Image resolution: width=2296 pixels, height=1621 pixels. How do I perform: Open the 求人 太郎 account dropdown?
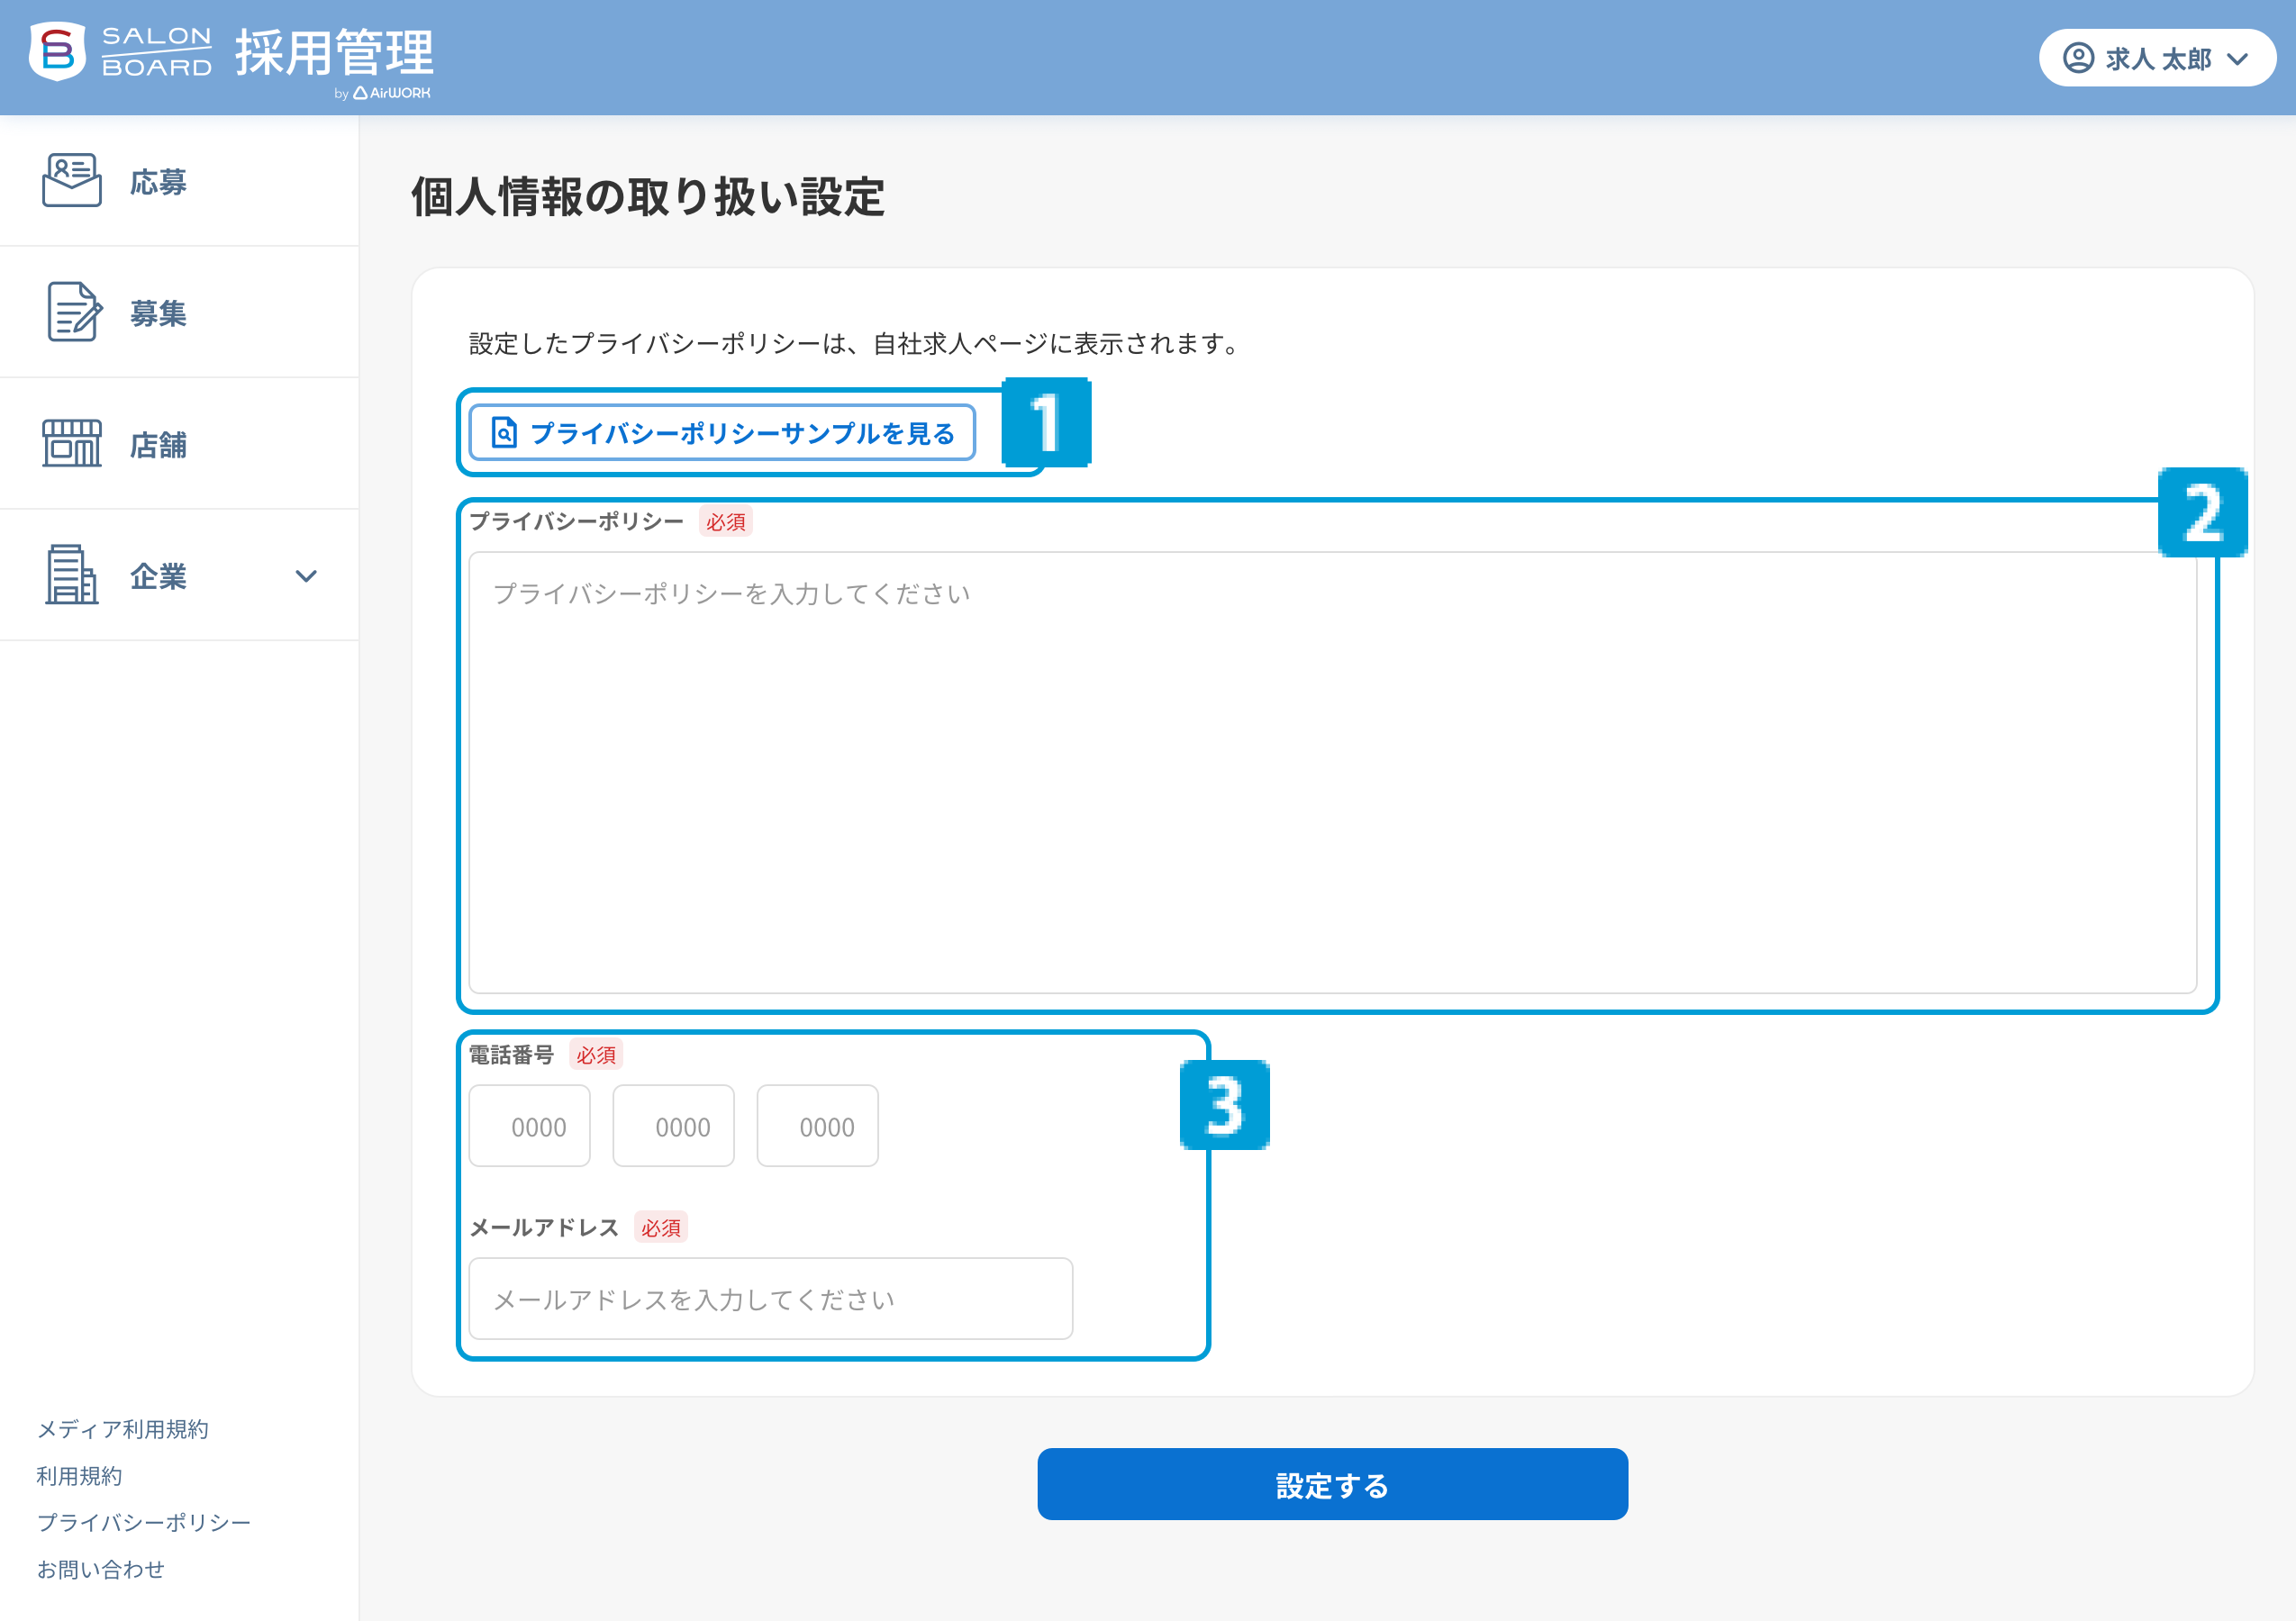pyautogui.click(x=2157, y=58)
